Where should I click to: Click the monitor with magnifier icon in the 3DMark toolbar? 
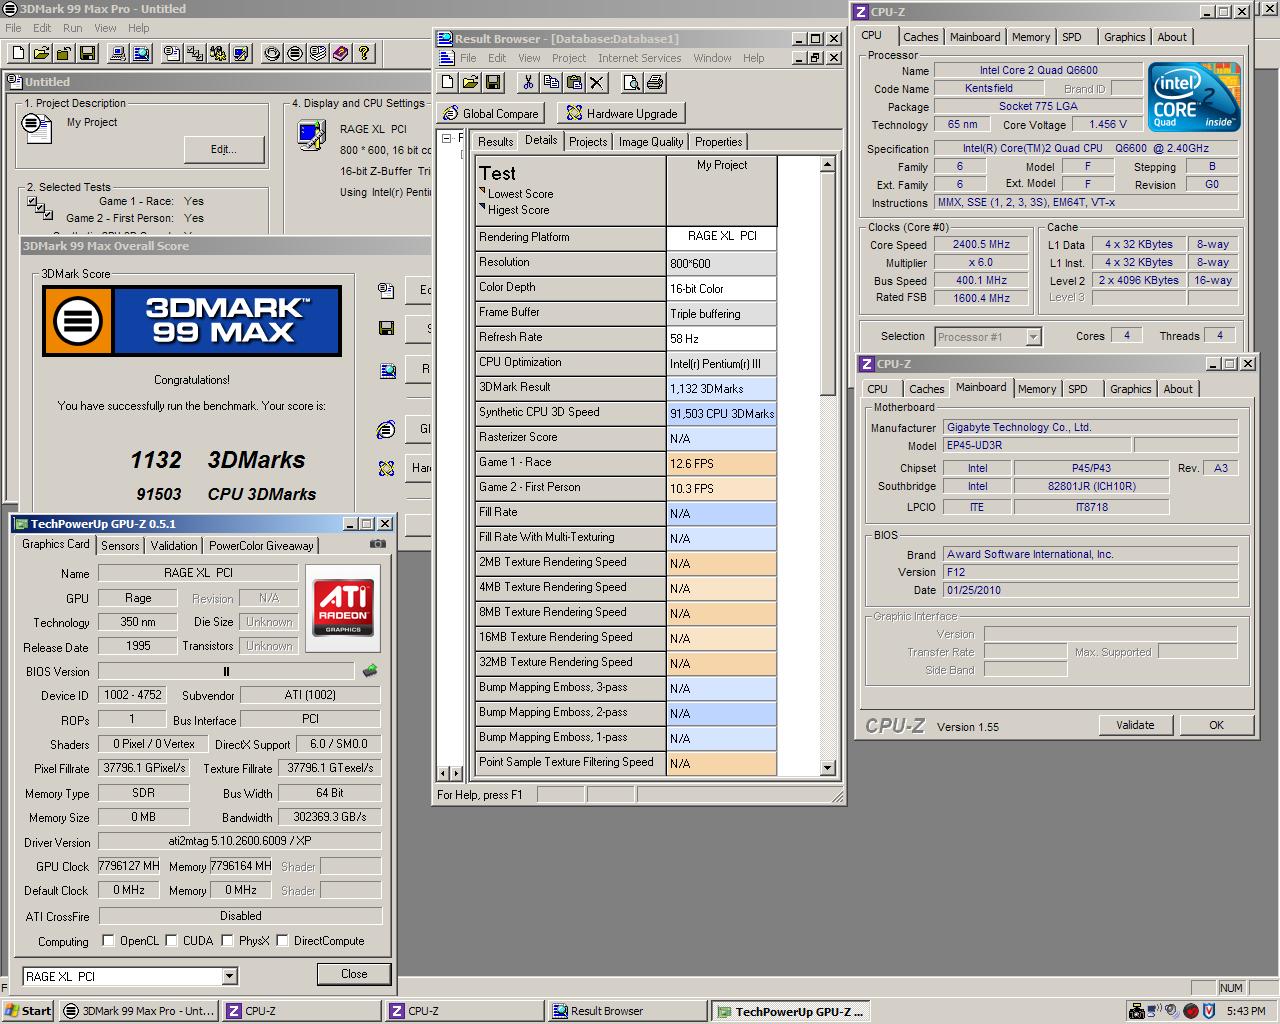[141, 53]
